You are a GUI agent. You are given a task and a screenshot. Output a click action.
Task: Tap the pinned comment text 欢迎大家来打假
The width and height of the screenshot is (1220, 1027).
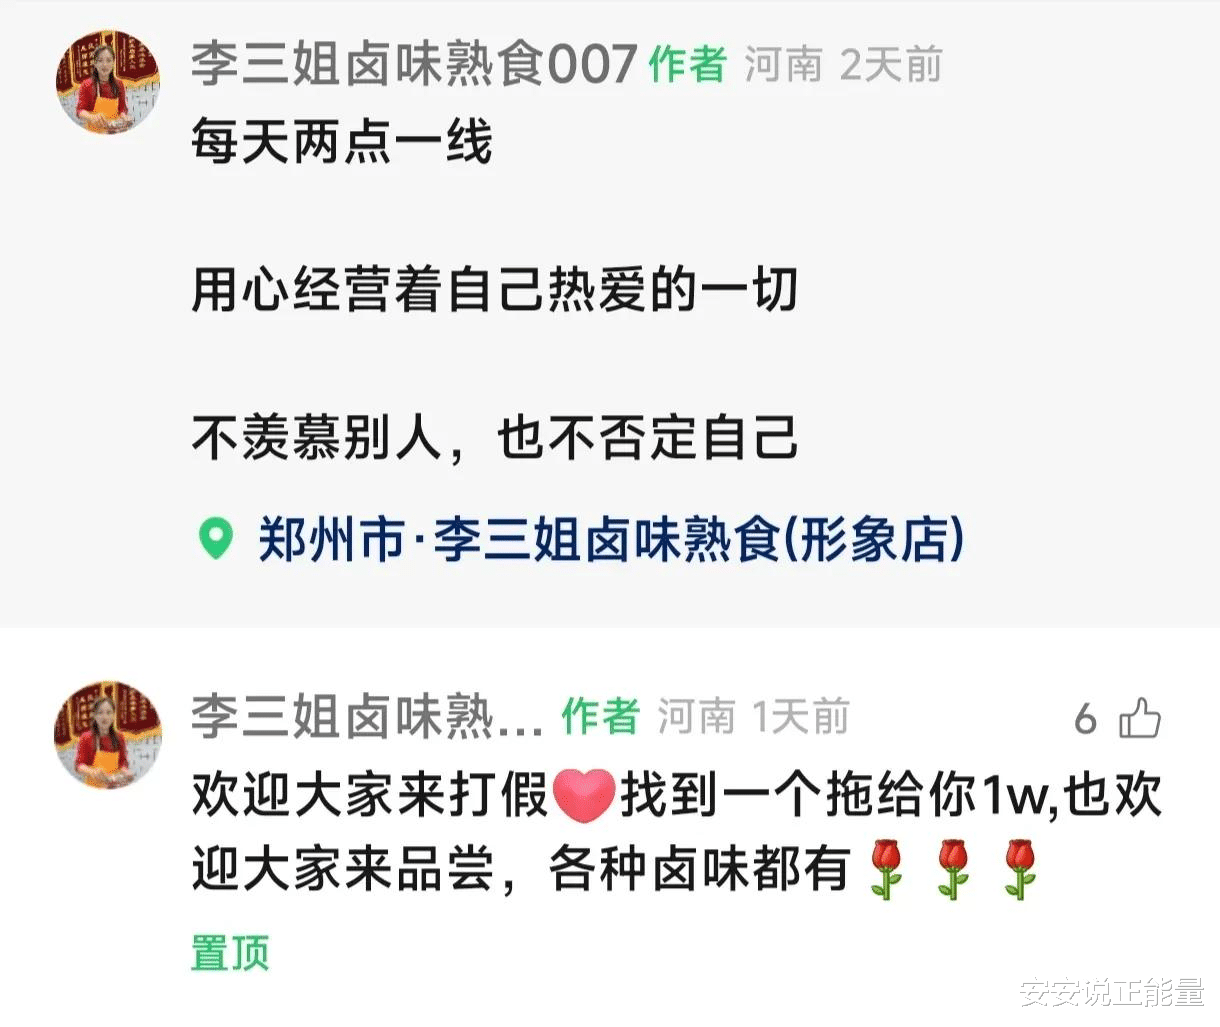pyautogui.click(x=370, y=797)
